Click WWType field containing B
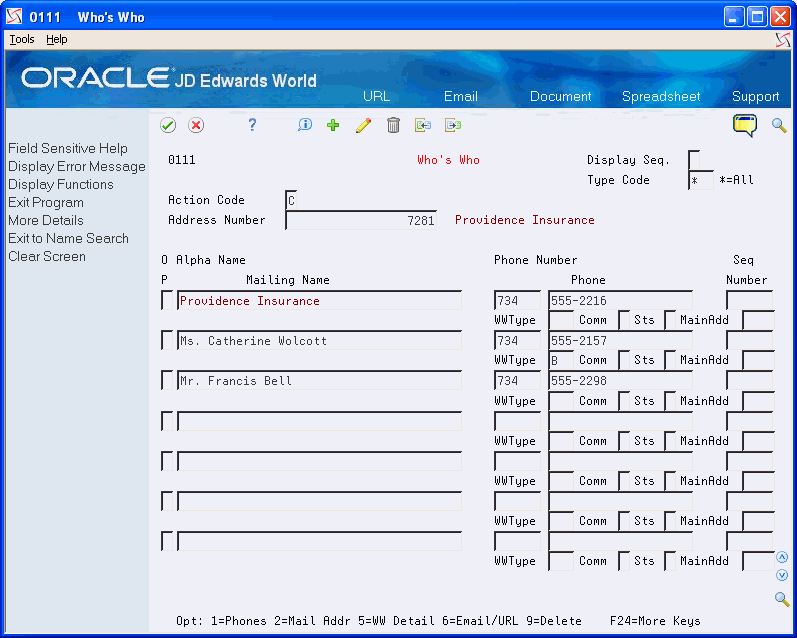 point(561,360)
